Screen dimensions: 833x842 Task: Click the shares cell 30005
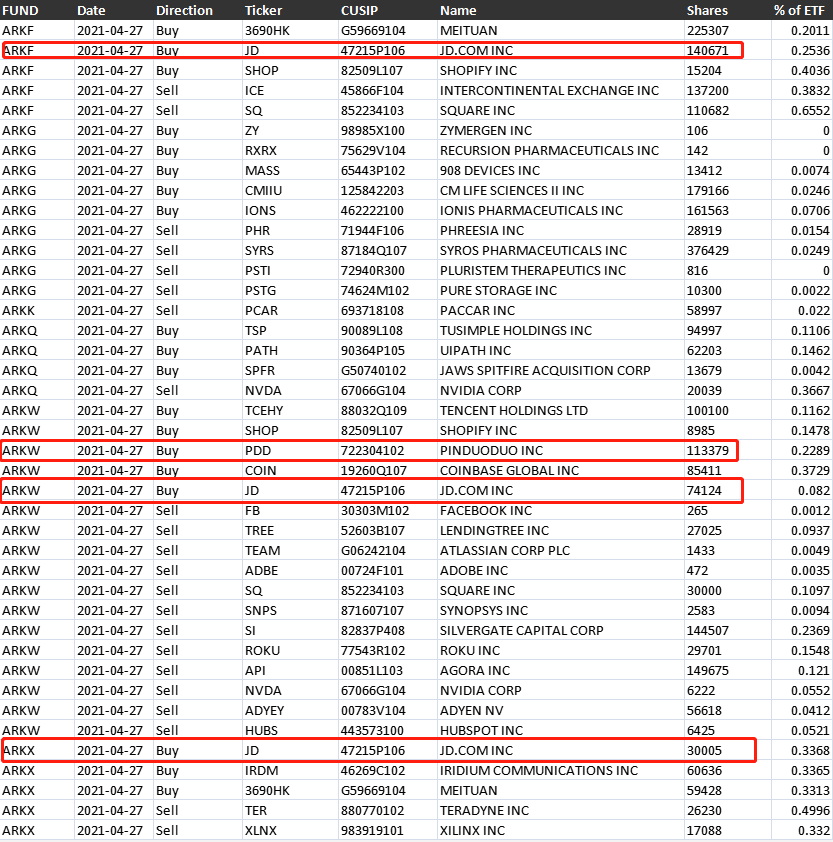704,751
